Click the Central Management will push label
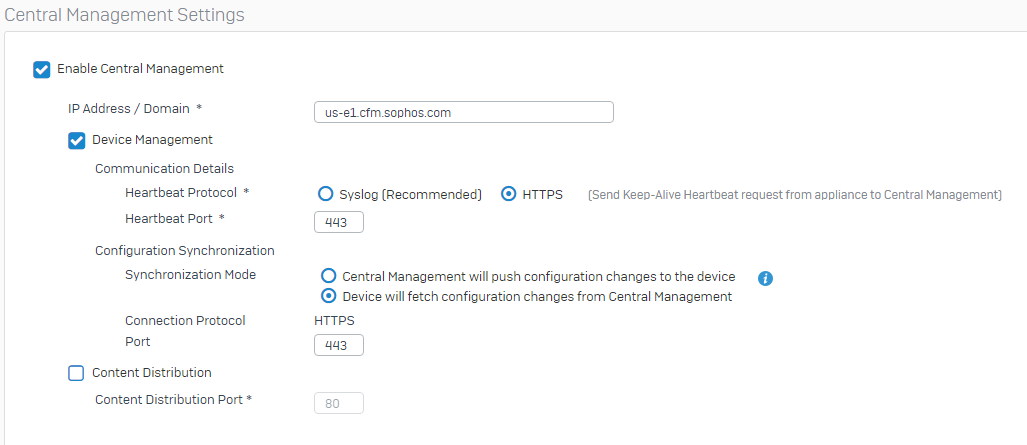 (539, 276)
